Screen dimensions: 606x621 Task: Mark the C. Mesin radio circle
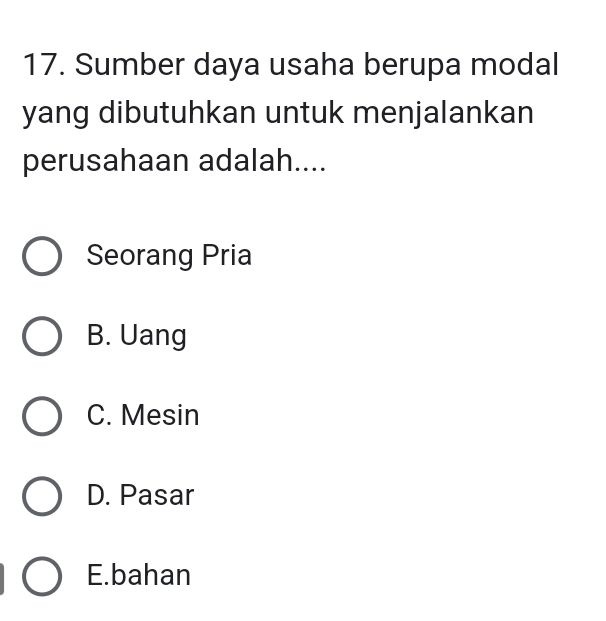tap(42, 416)
